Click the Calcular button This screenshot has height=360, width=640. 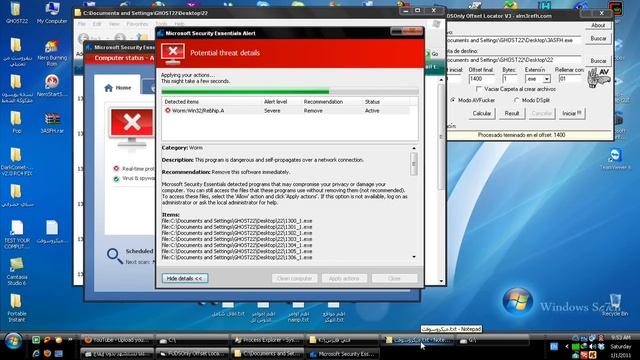482,113
